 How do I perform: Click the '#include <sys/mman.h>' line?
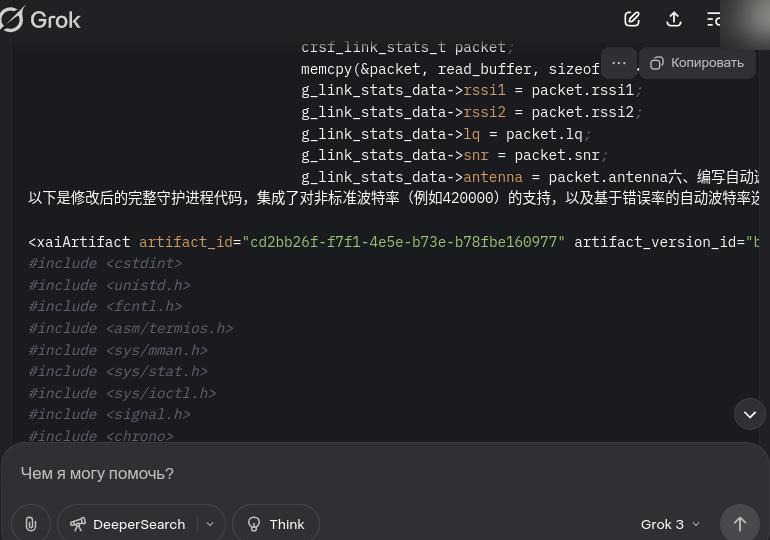tap(118, 350)
